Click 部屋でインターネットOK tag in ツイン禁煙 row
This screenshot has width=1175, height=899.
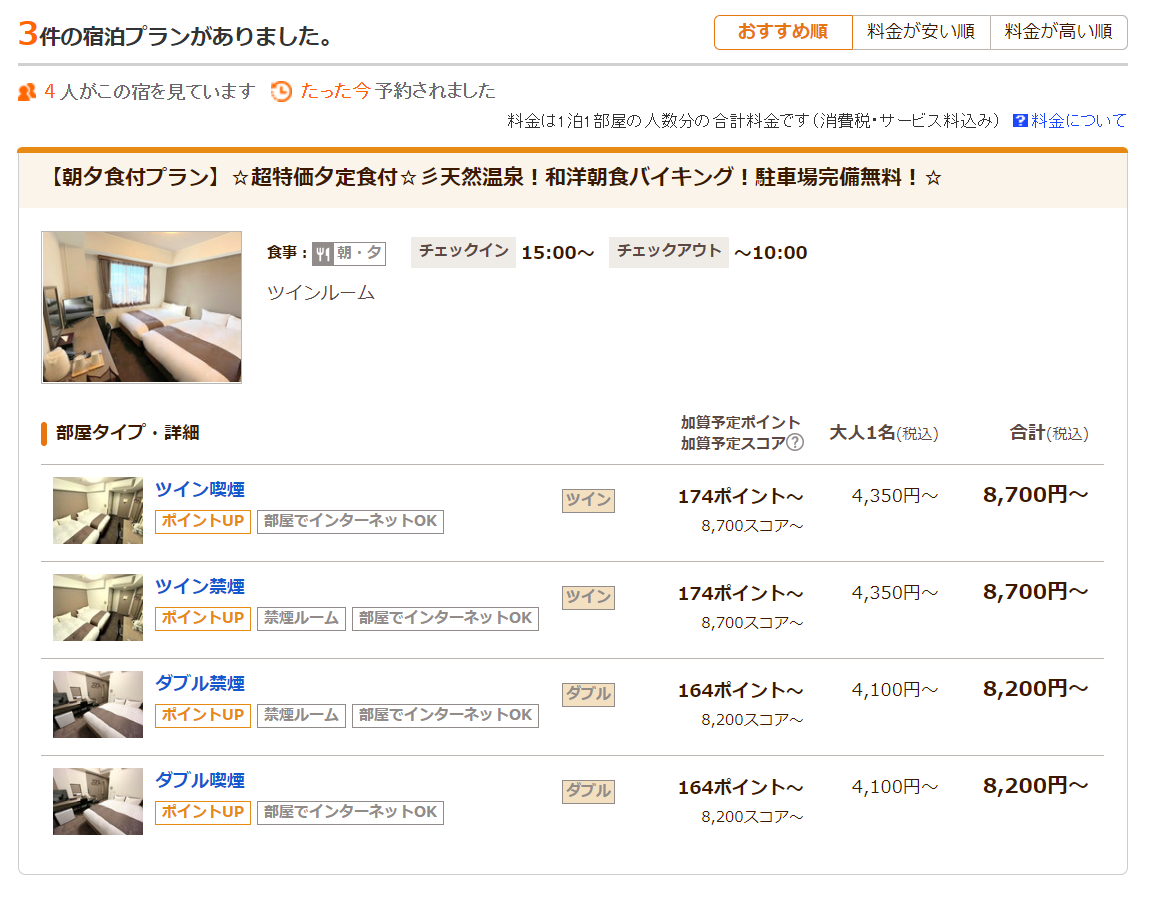click(445, 618)
